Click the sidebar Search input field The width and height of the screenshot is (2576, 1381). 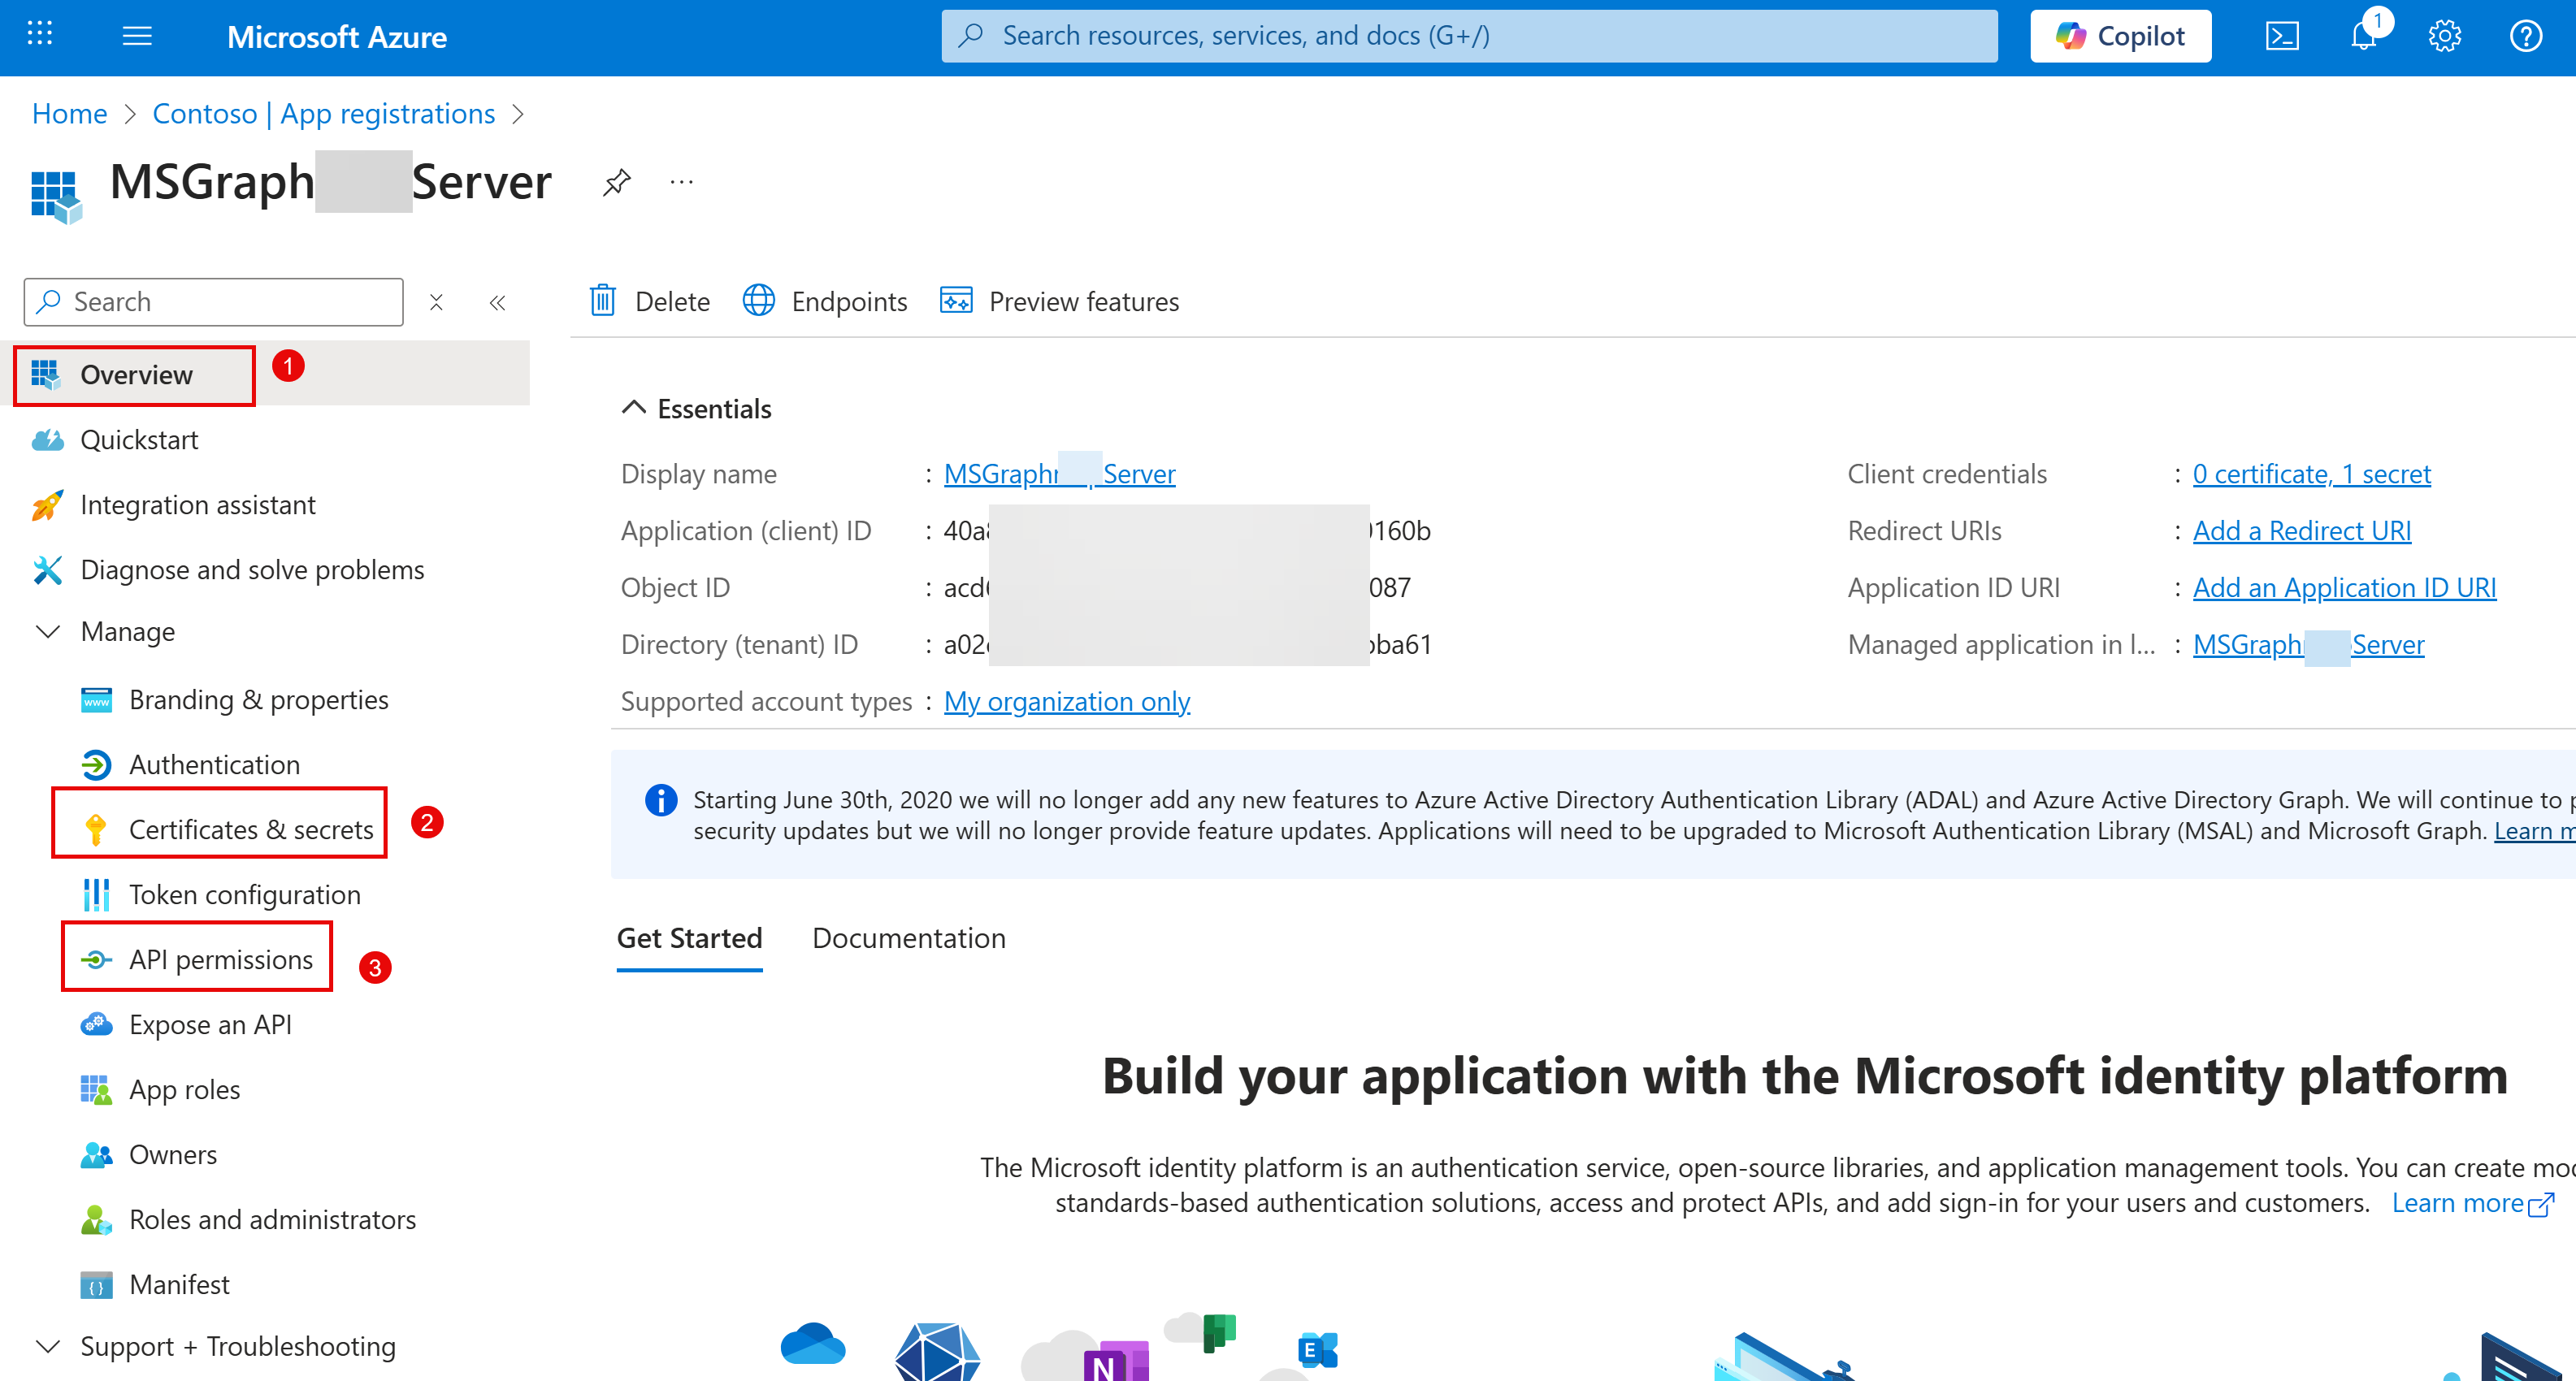pos(213,301)
